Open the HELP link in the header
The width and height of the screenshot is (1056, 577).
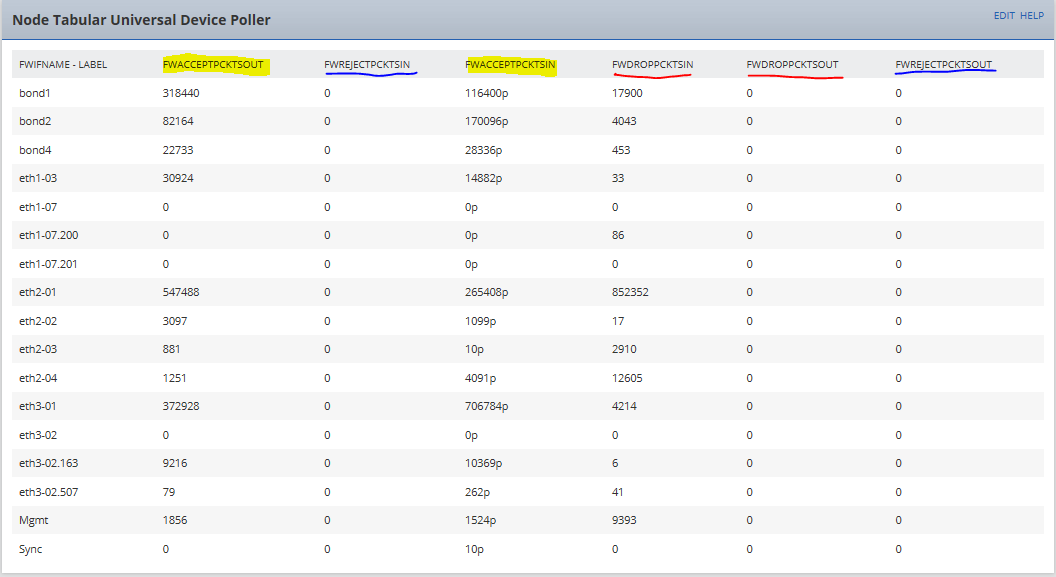1032,15
